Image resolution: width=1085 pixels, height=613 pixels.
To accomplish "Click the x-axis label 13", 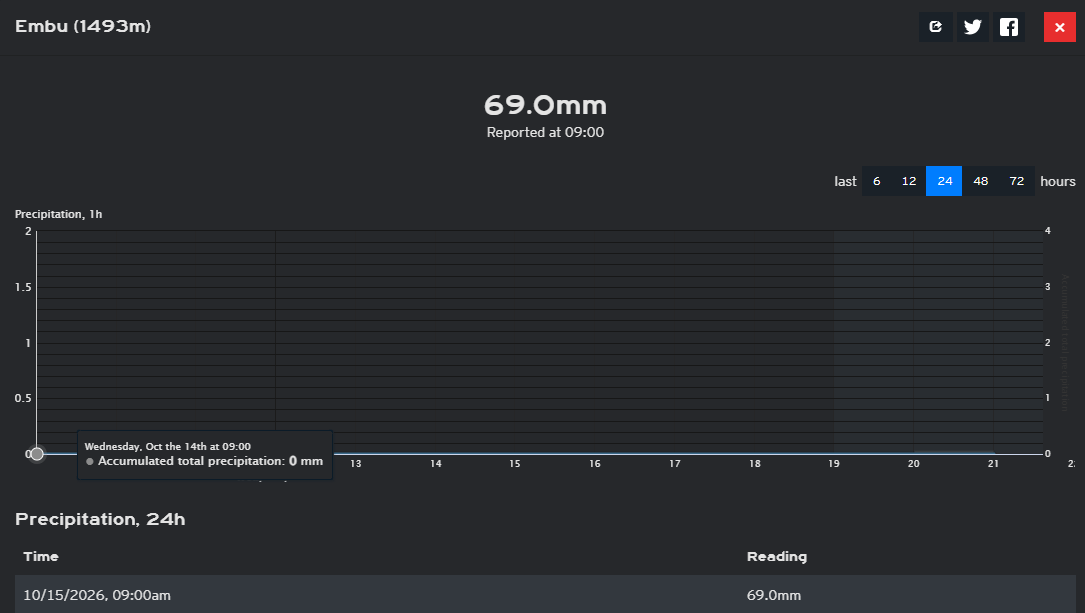I will click(356, 464).
